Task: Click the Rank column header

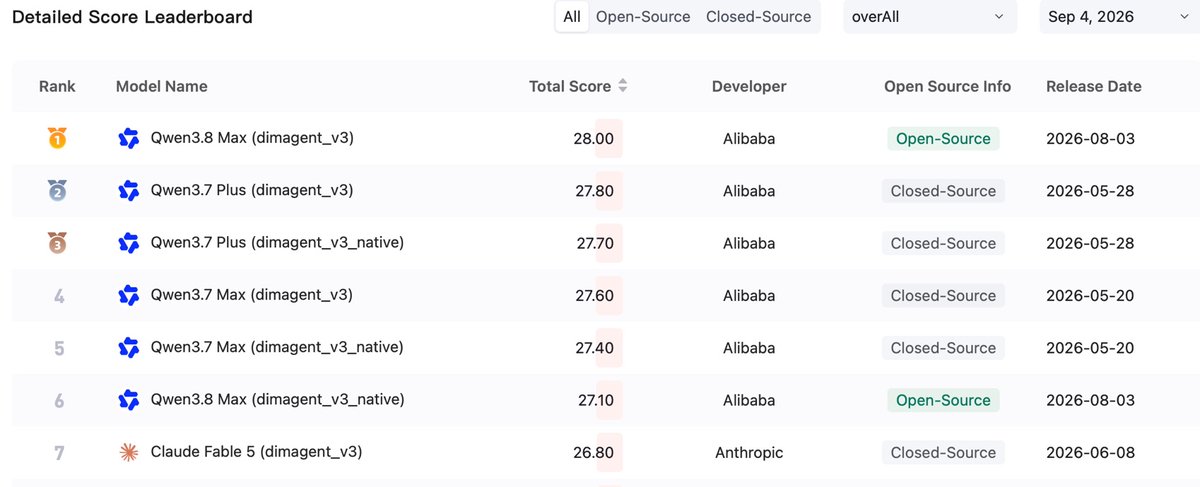Action: click(x=57, y=86)
